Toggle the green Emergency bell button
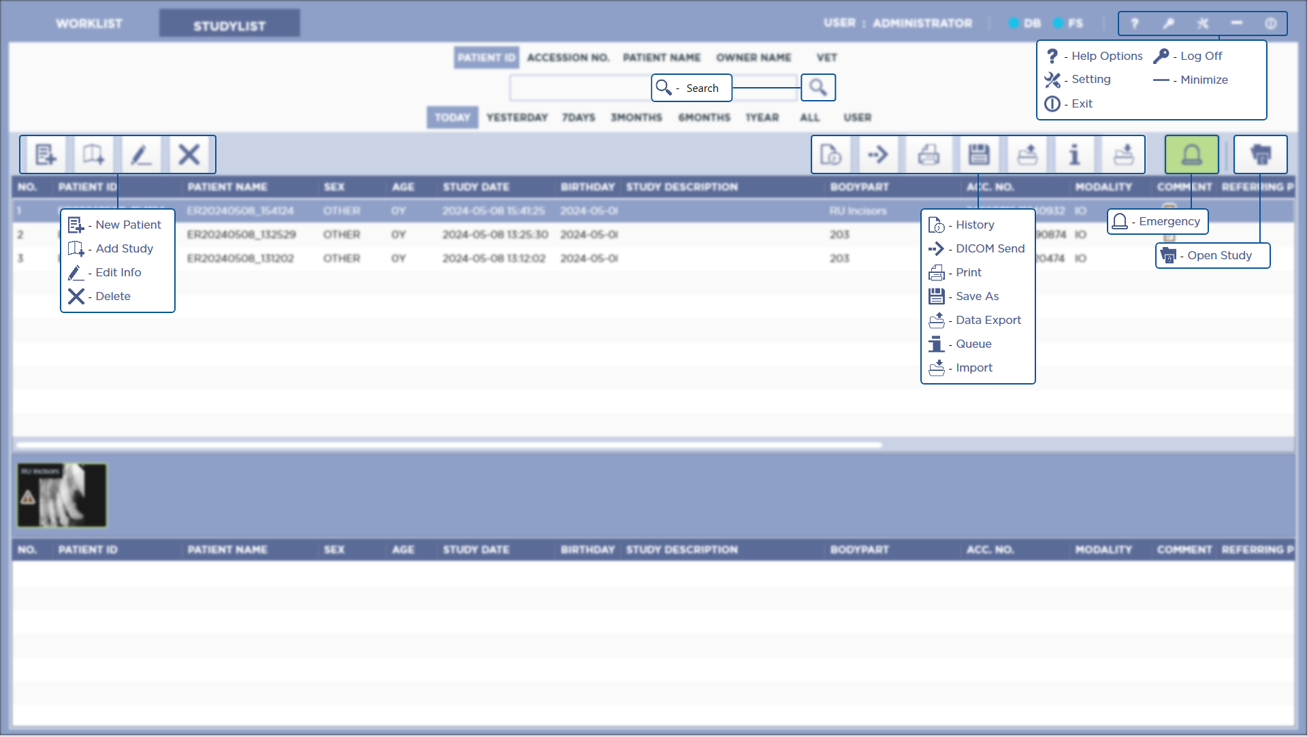 [1191, 155]
